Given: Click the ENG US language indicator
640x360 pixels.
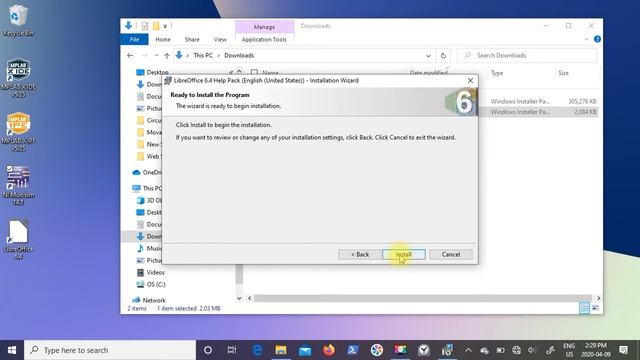Looking at the screenshot, I should (569, 350).
